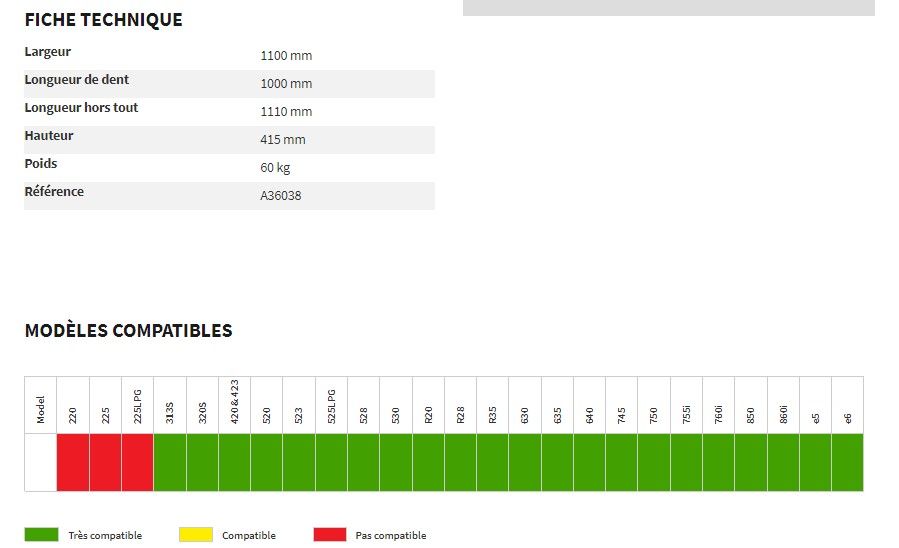Click the green cell under model 313S
The height and width of the screenshot is (548, 899).
[170, 462]
